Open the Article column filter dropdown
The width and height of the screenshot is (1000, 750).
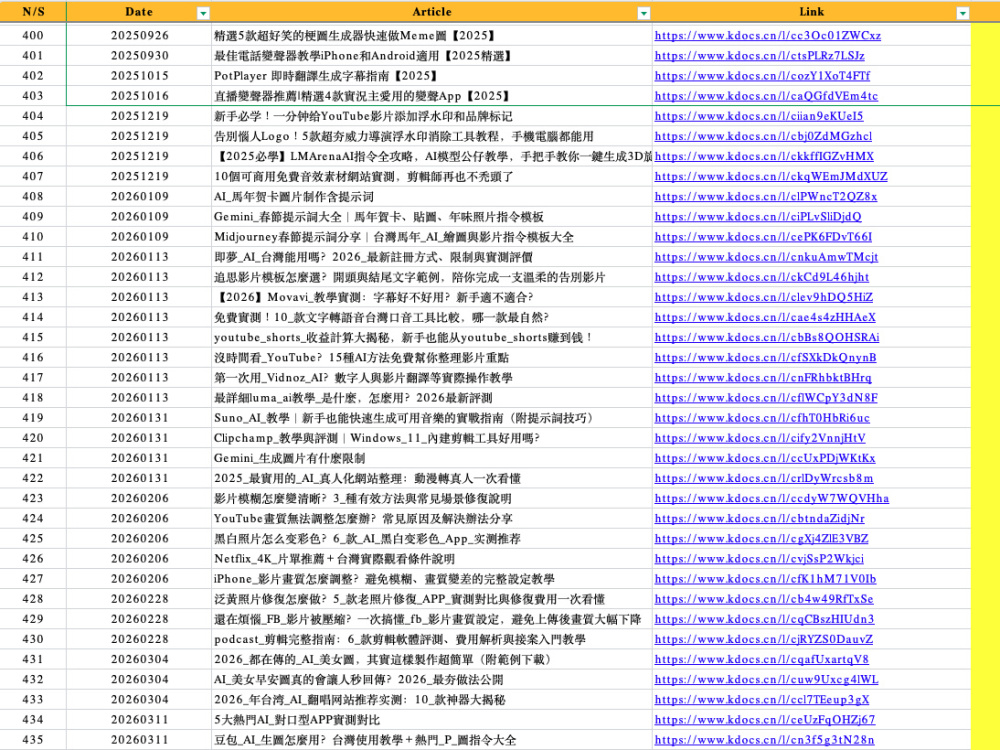click(643, 13)
